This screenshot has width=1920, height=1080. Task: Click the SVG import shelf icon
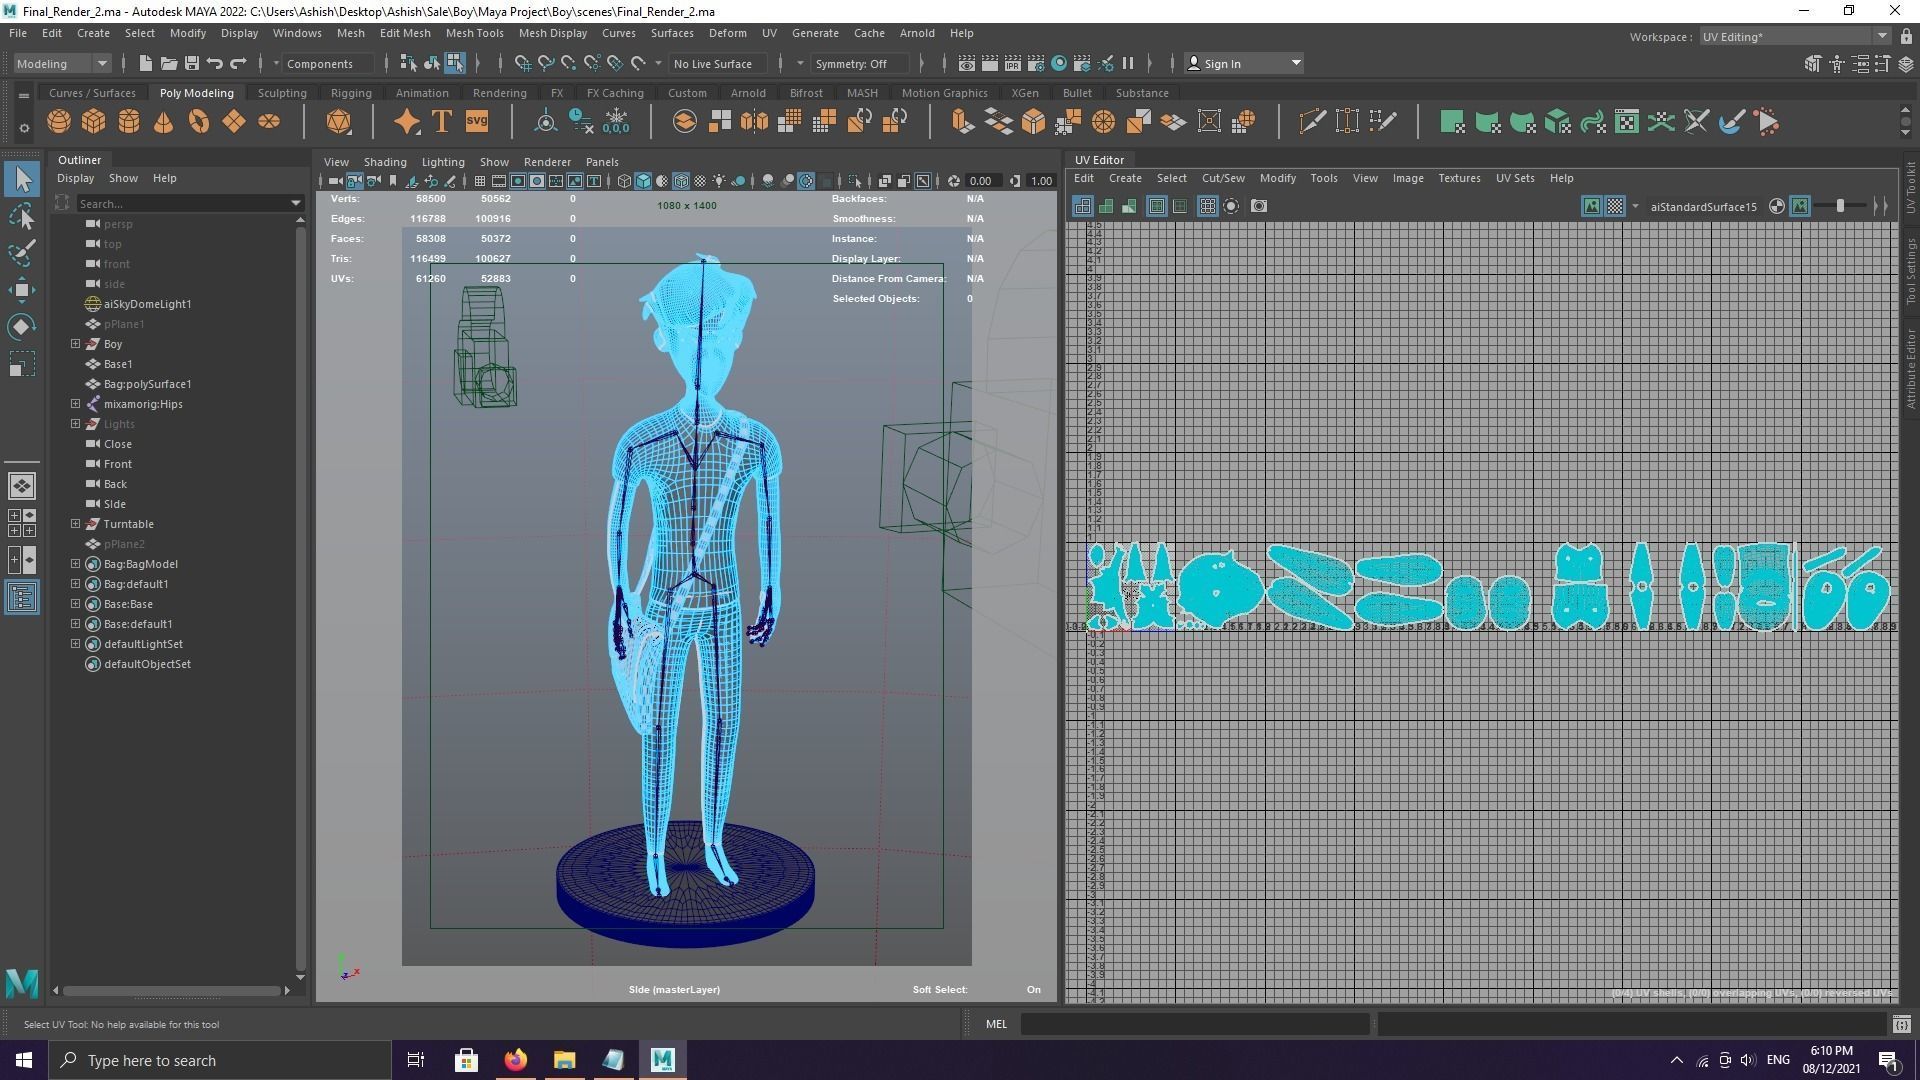477,122
